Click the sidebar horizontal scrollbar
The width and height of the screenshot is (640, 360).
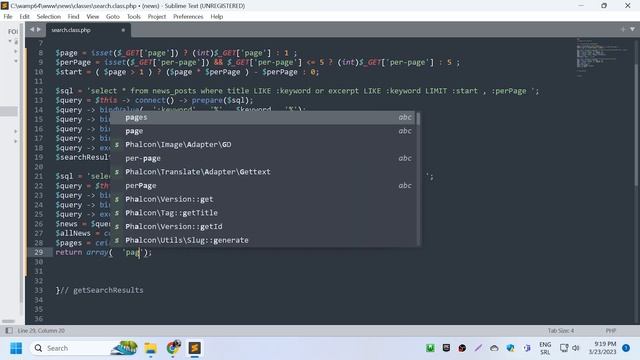tap(8, 321)
